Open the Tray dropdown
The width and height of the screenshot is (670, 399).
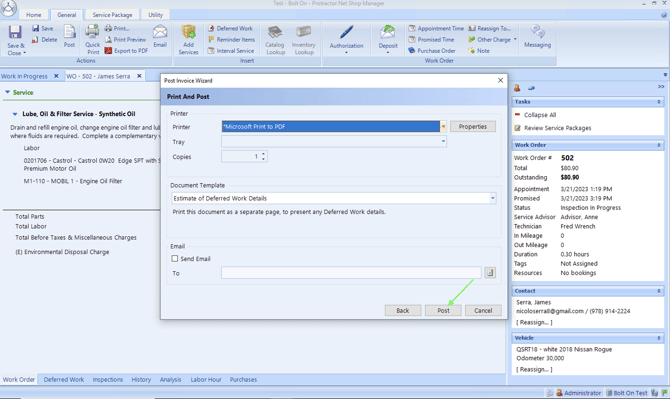tap(443, 141)
